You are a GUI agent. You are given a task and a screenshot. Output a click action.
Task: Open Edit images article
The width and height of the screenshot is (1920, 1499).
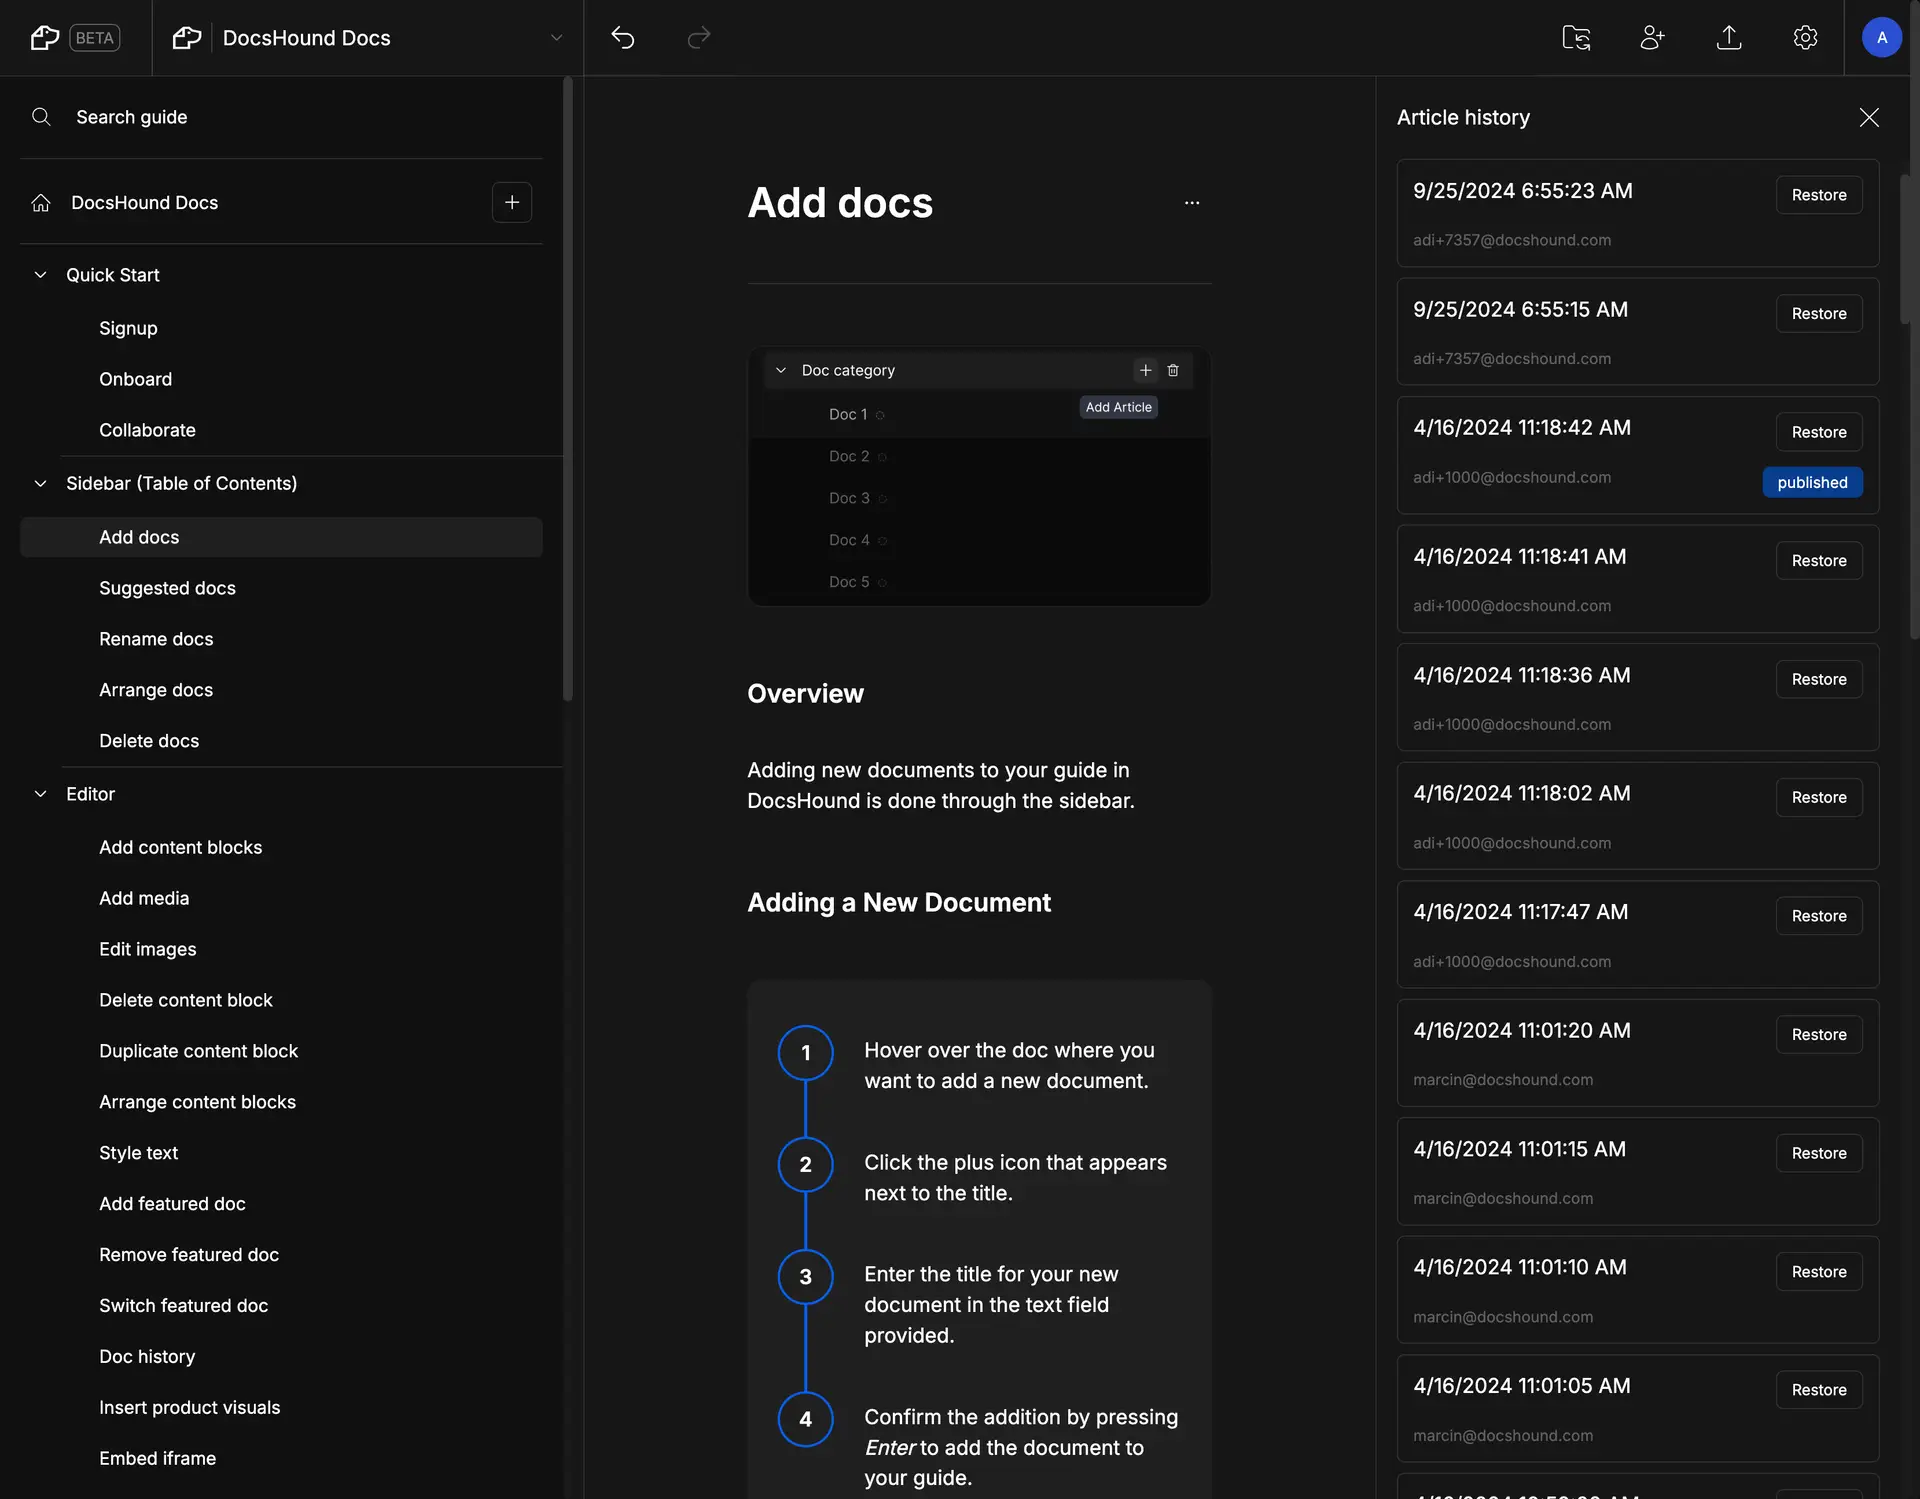pos(147,949)
